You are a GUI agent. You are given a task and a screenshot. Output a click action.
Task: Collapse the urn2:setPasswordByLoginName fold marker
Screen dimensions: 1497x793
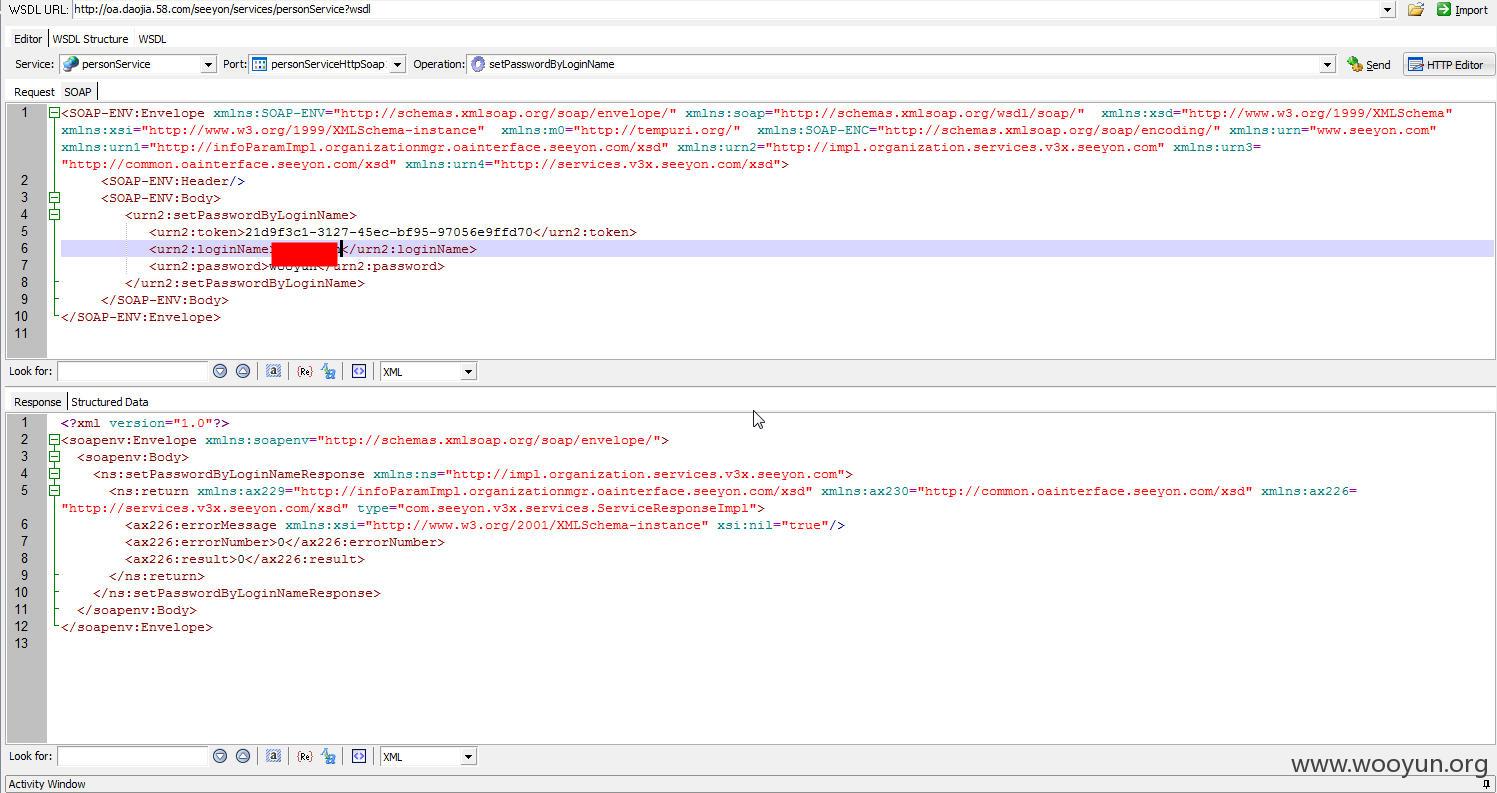point(54,215)
